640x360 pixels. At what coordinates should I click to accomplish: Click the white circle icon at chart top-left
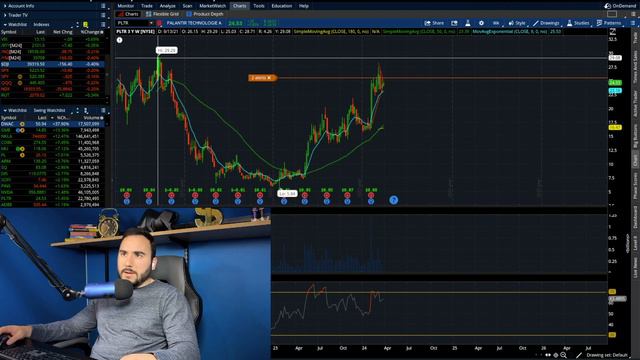(120, 40)
